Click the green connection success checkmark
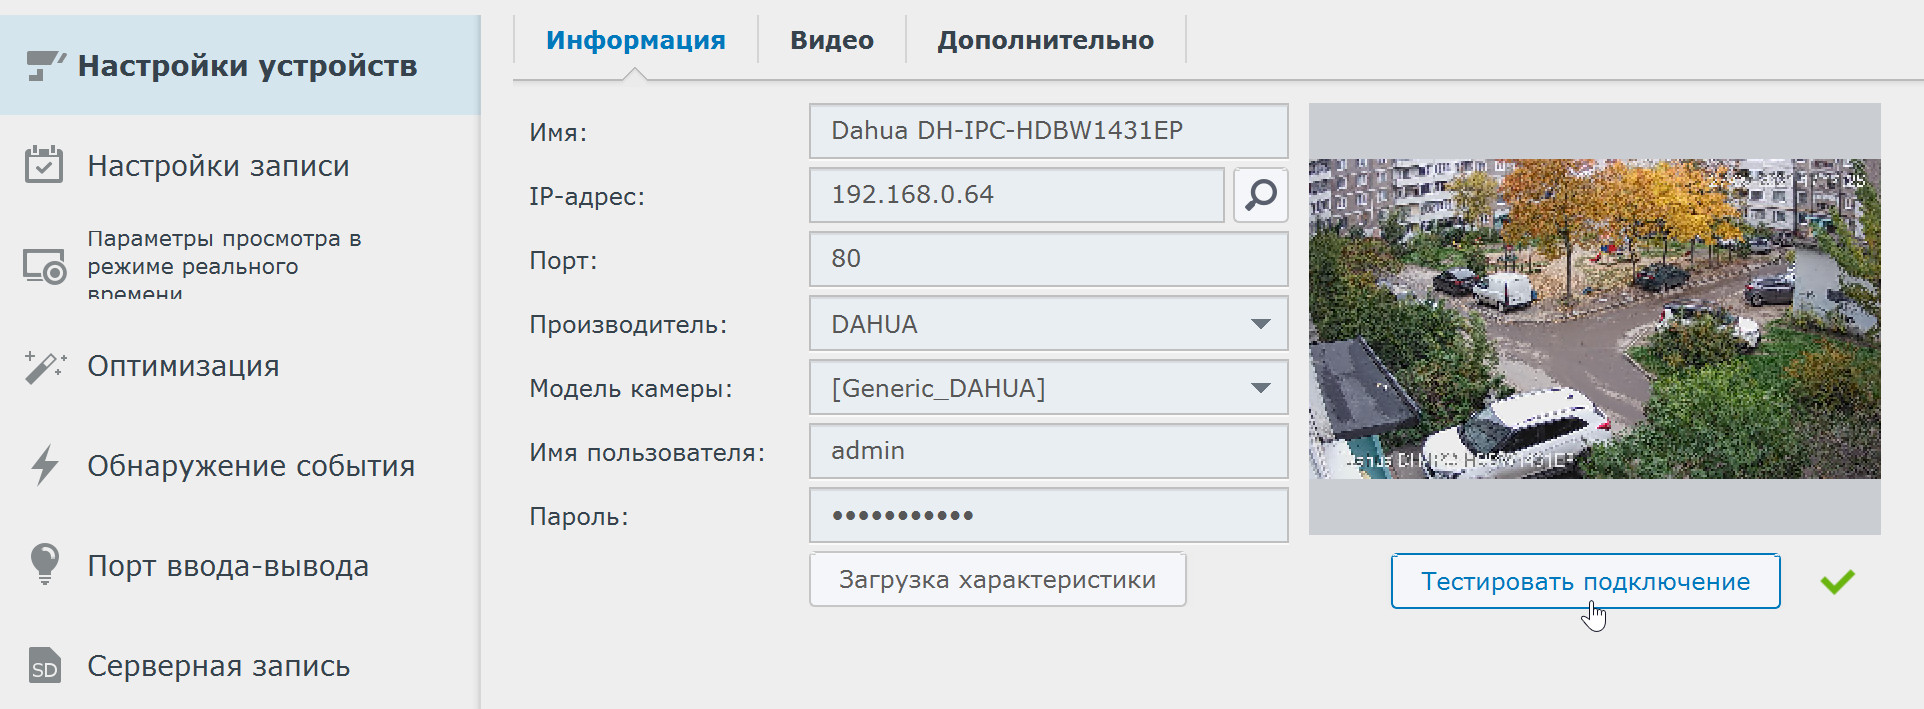This screenshot has width=1924, height=709. pyautogui.click(x=1837, y=581)
